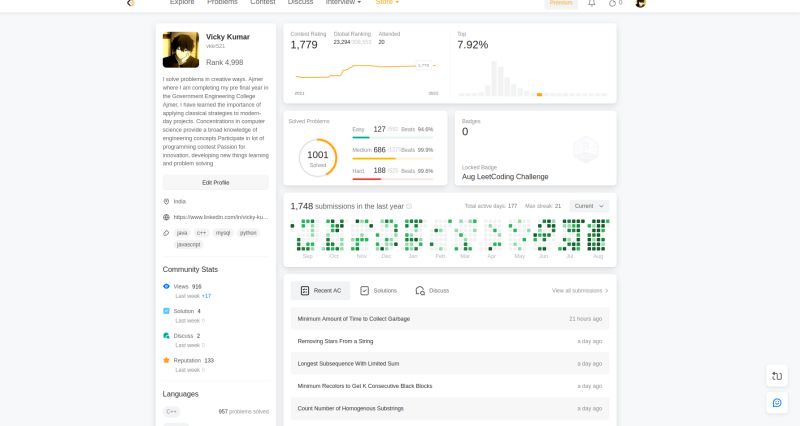Open the Contest page
Screen dimensions: 800x426
(263, 3)
